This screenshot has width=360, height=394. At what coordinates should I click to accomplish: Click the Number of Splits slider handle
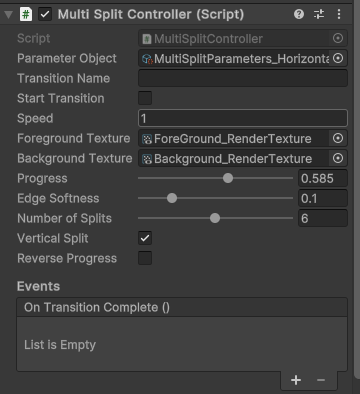click(215, 218)
